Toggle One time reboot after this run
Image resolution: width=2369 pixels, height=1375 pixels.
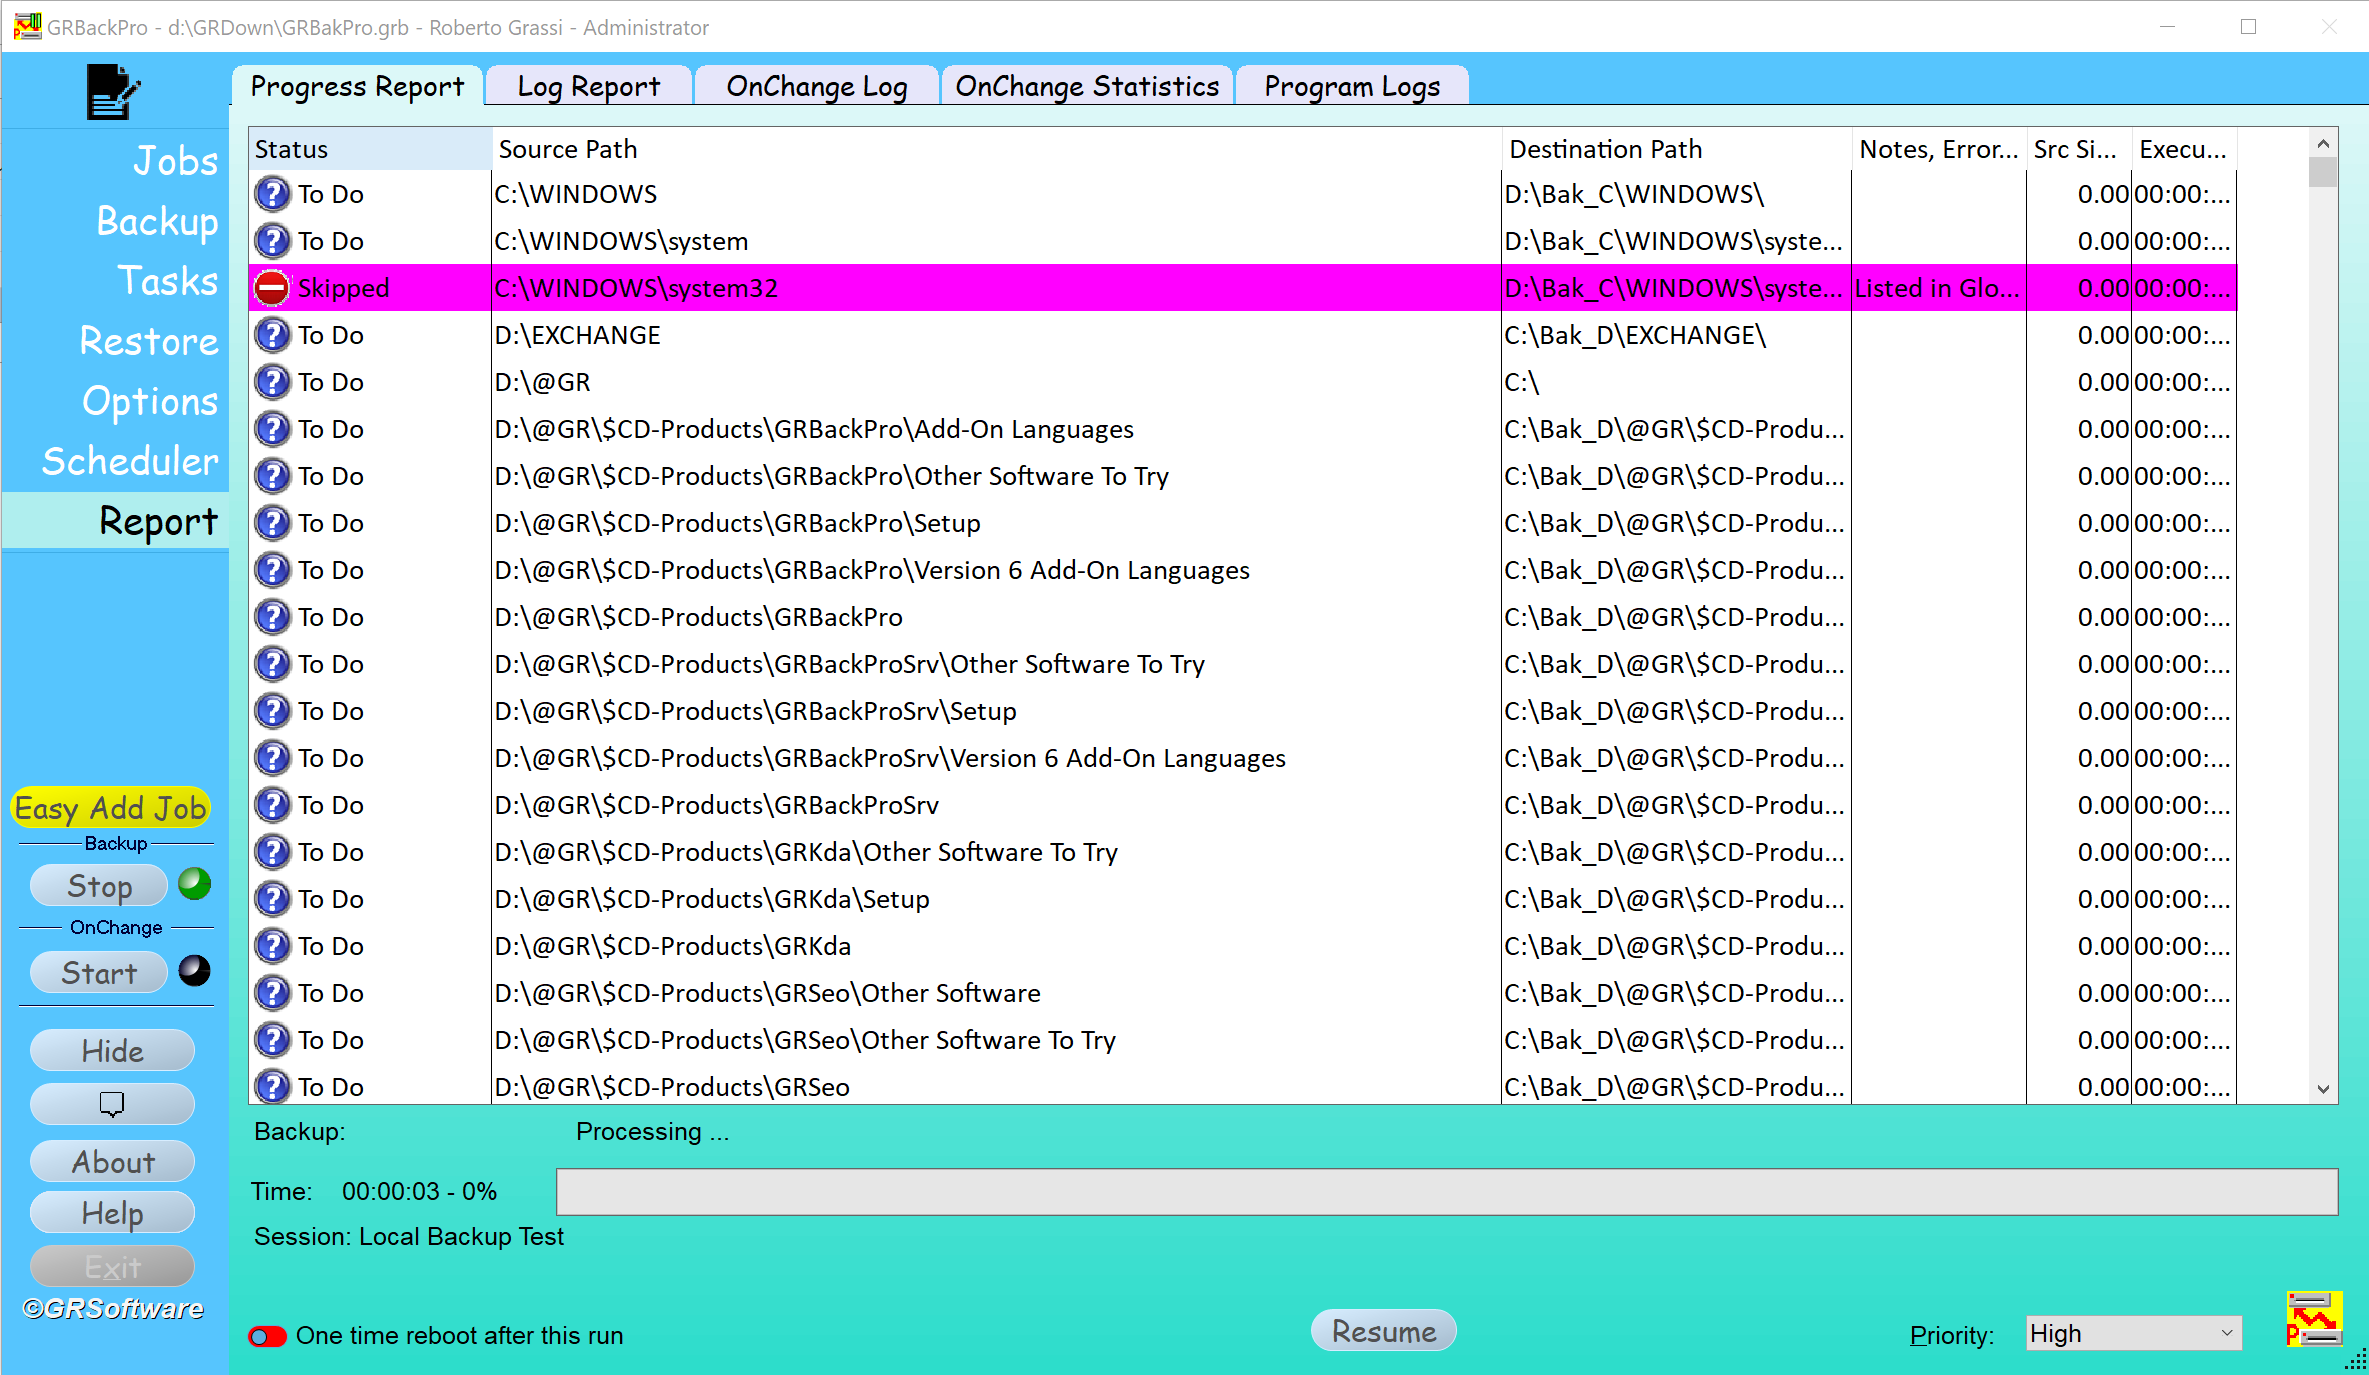click(267, 1336)
